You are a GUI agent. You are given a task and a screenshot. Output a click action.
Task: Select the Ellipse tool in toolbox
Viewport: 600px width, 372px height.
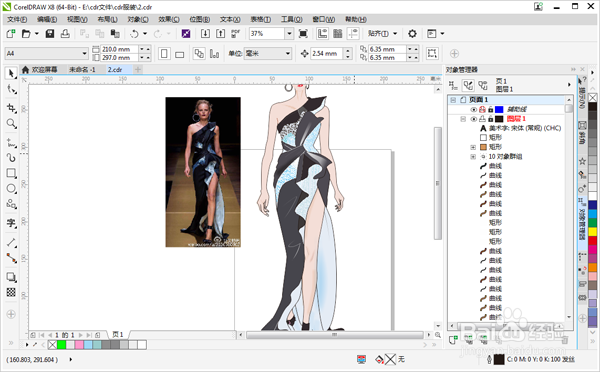pyautogui.click(x=11, y=188)
